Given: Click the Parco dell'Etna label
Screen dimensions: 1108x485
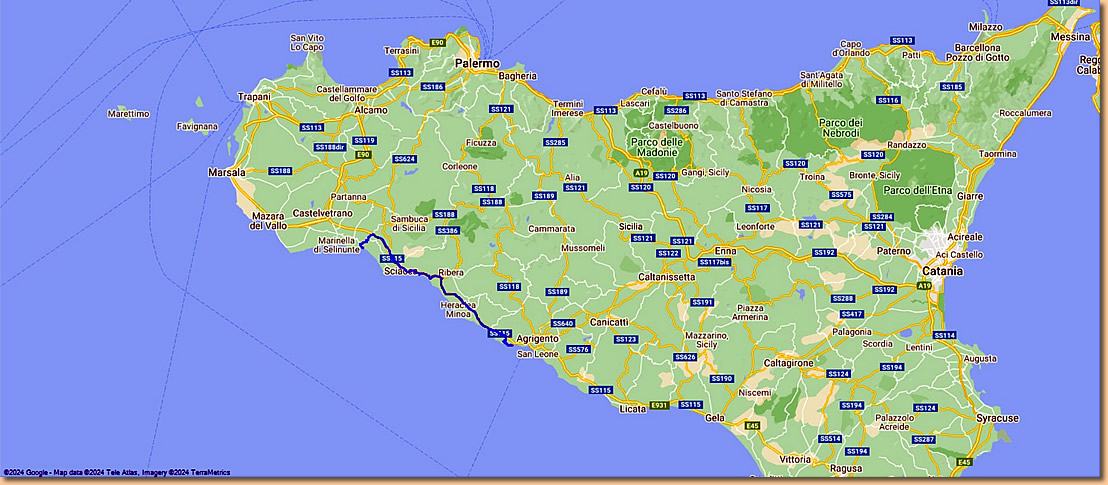Looking at the screenshot, I should (918, 190).
